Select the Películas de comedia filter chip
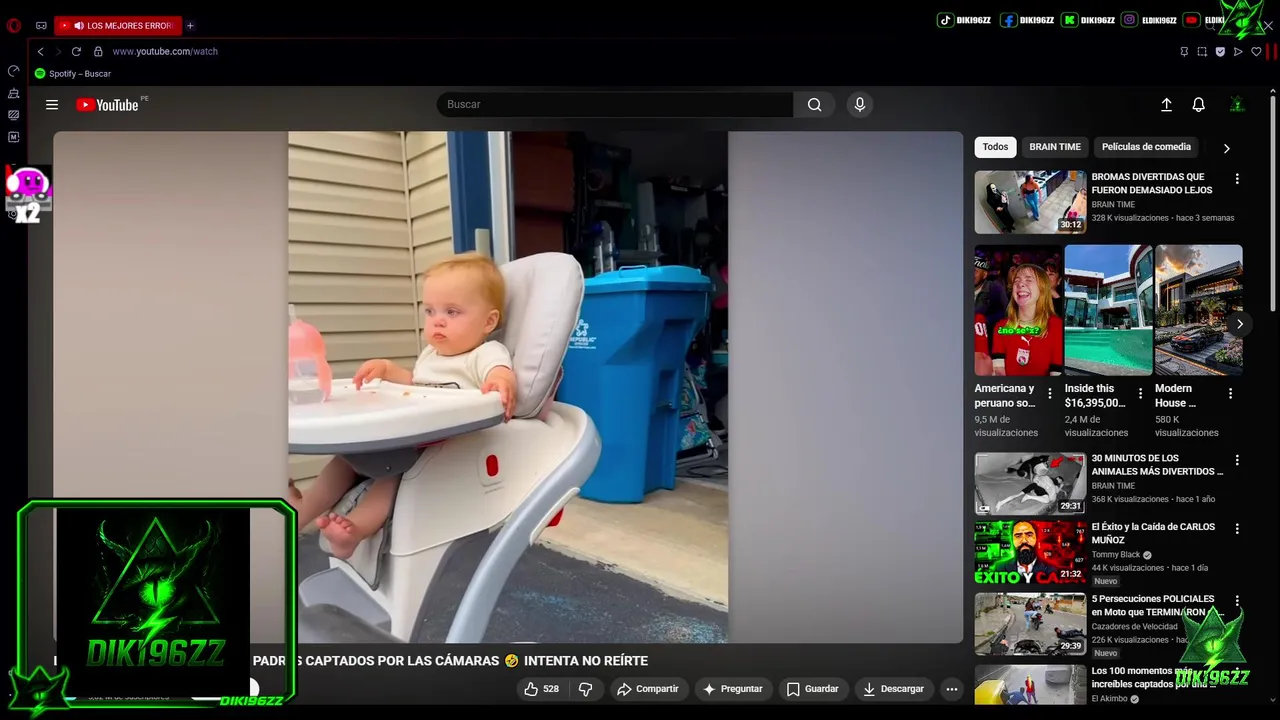Viewport: 1280px width, 720px height. tap(1146, 147)
